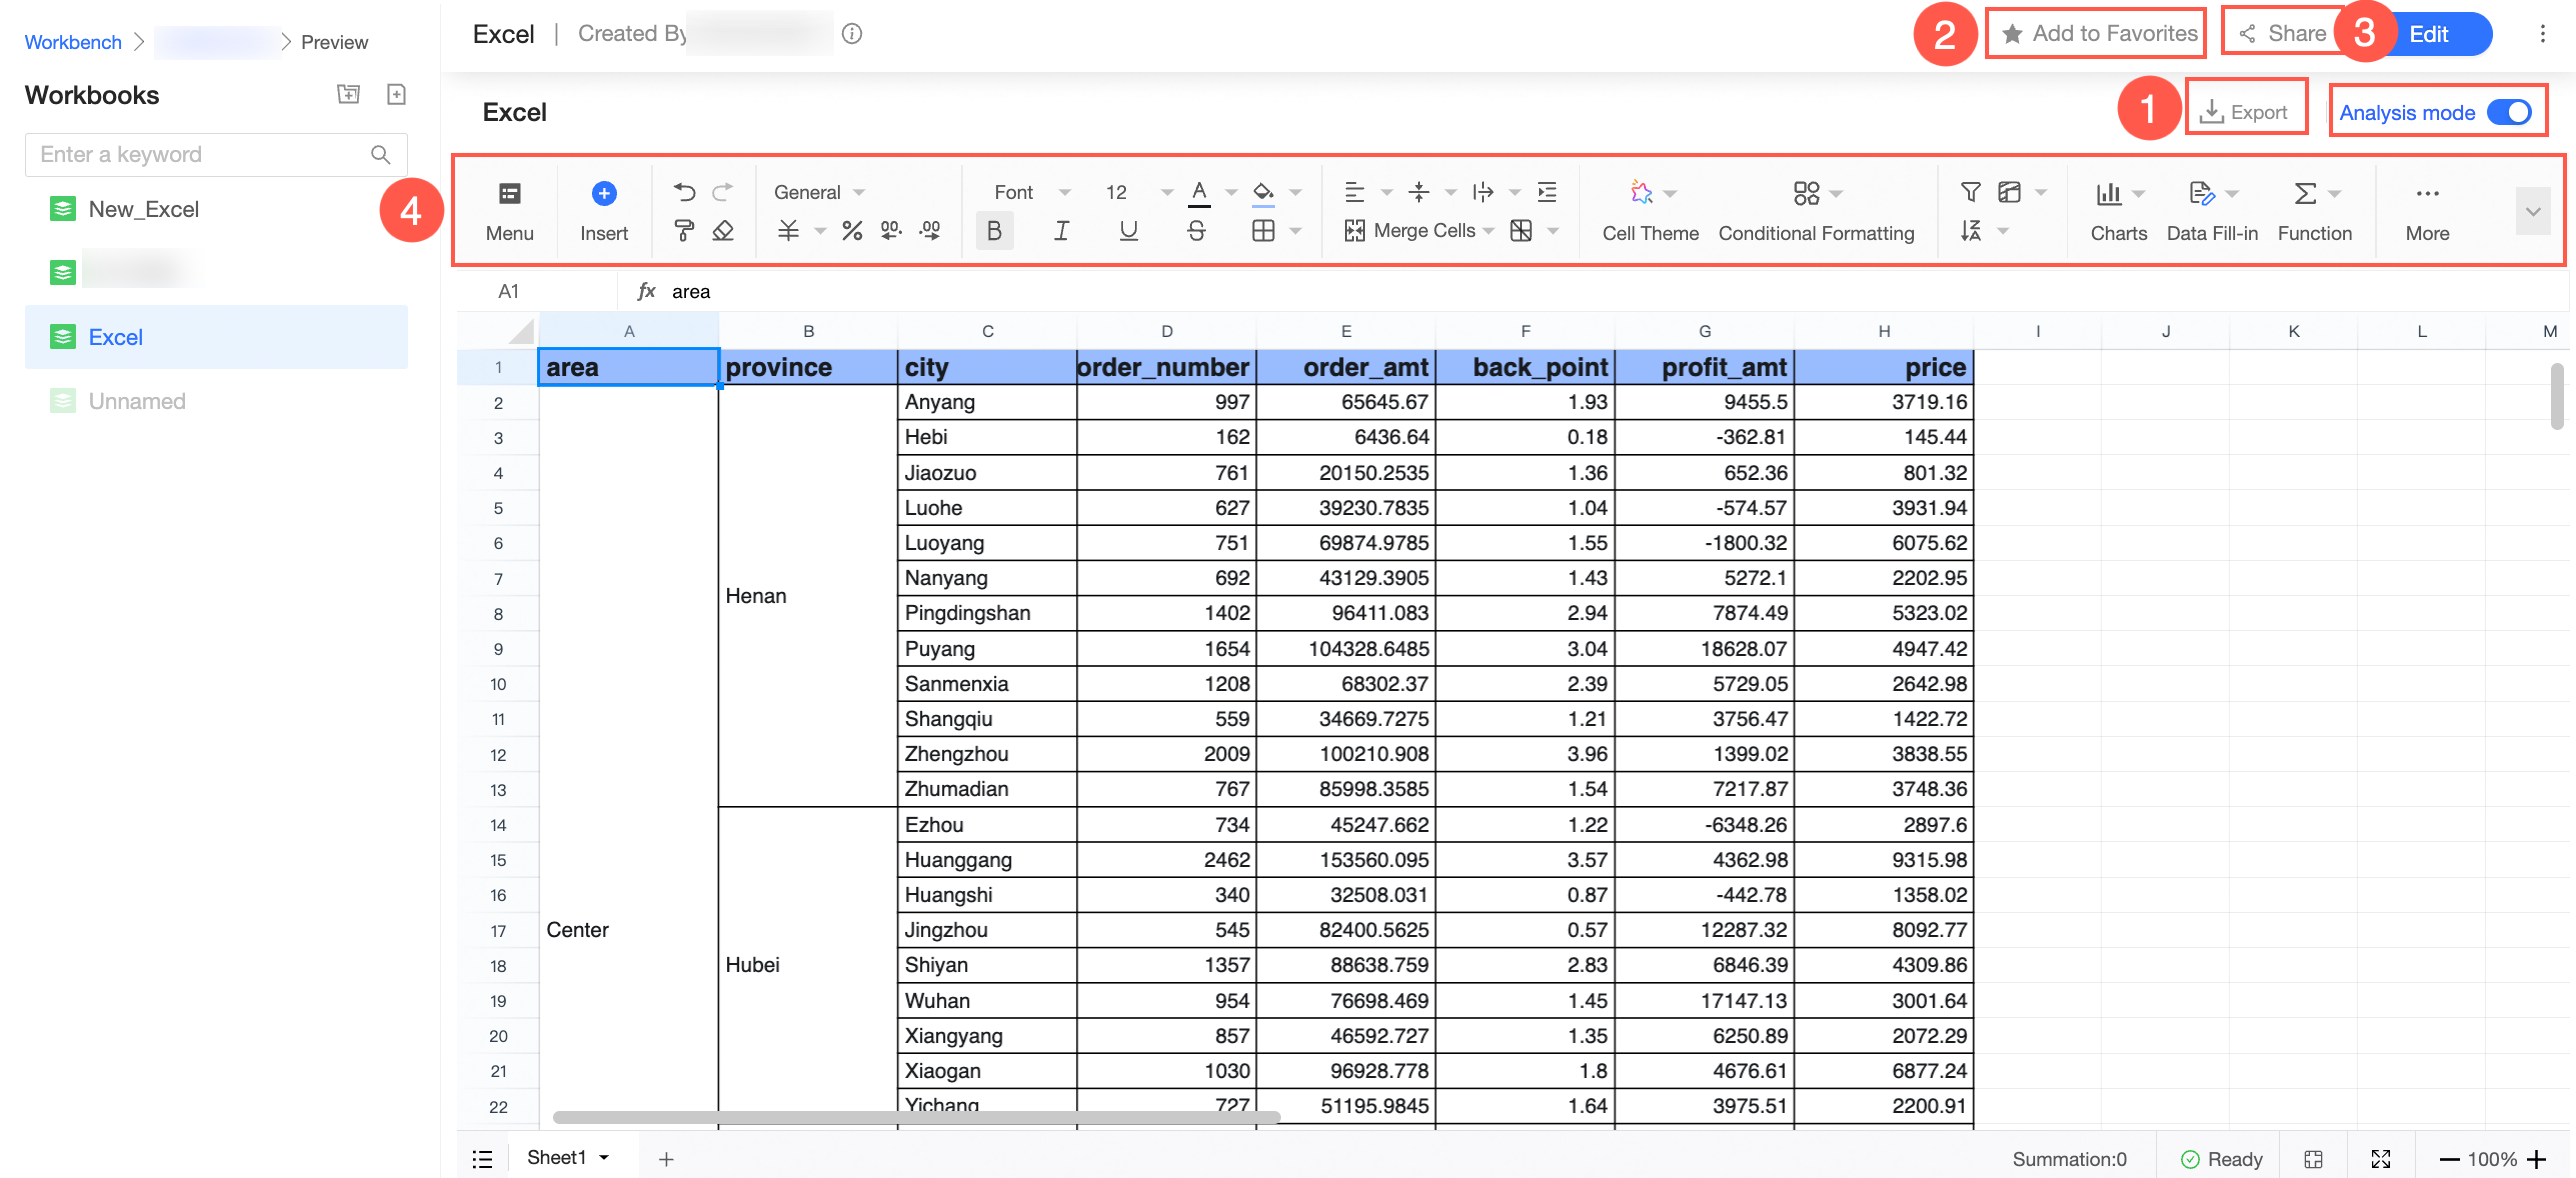The width and height of the screenshot is (2576, 1178).
Task: Open the font color dropdown arrow
Action: coord(1231,192)
